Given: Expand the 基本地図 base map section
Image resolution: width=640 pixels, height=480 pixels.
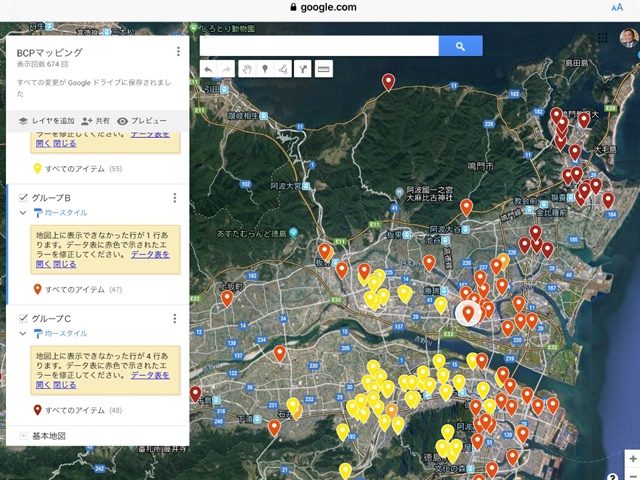Looking at the screenshot, I should pos(24,436).
